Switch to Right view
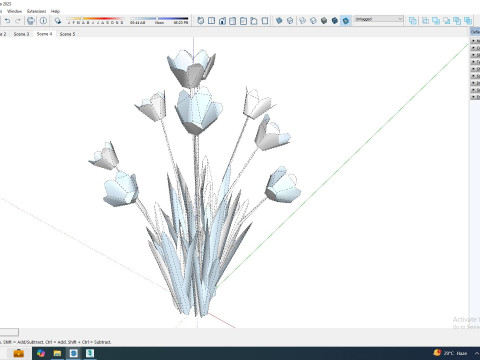This screenshot has height=360, width=480. pyautogui.click(x=233, y=21)
